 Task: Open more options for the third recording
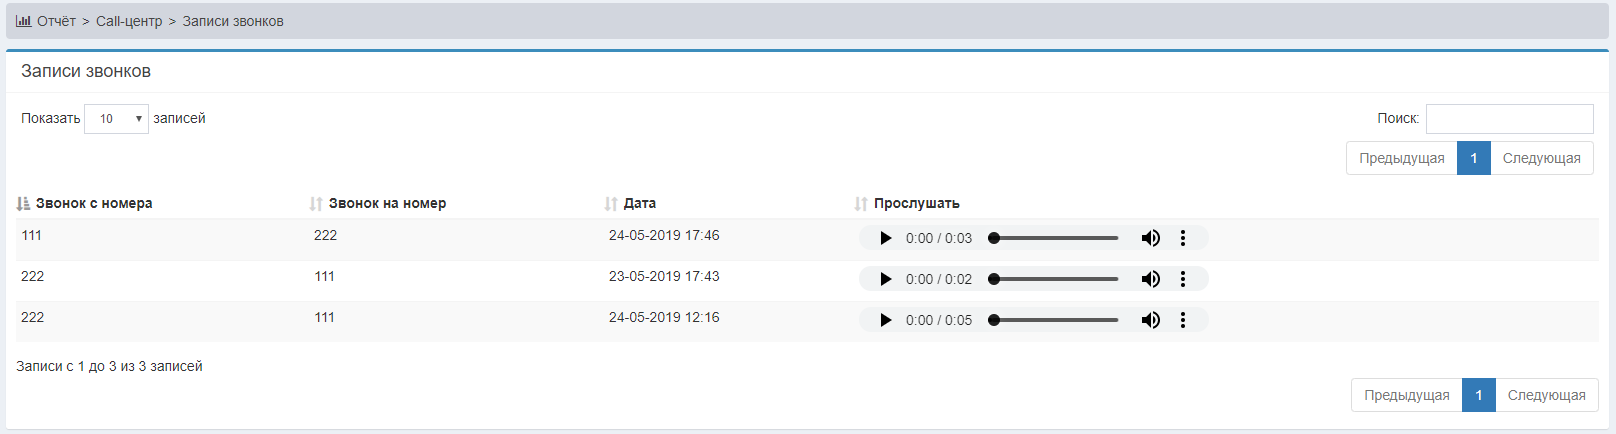coord(1183,320)
